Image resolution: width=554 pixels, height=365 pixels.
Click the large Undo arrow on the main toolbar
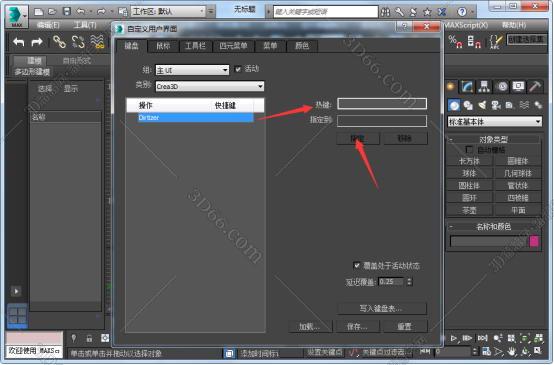[19, 42]
